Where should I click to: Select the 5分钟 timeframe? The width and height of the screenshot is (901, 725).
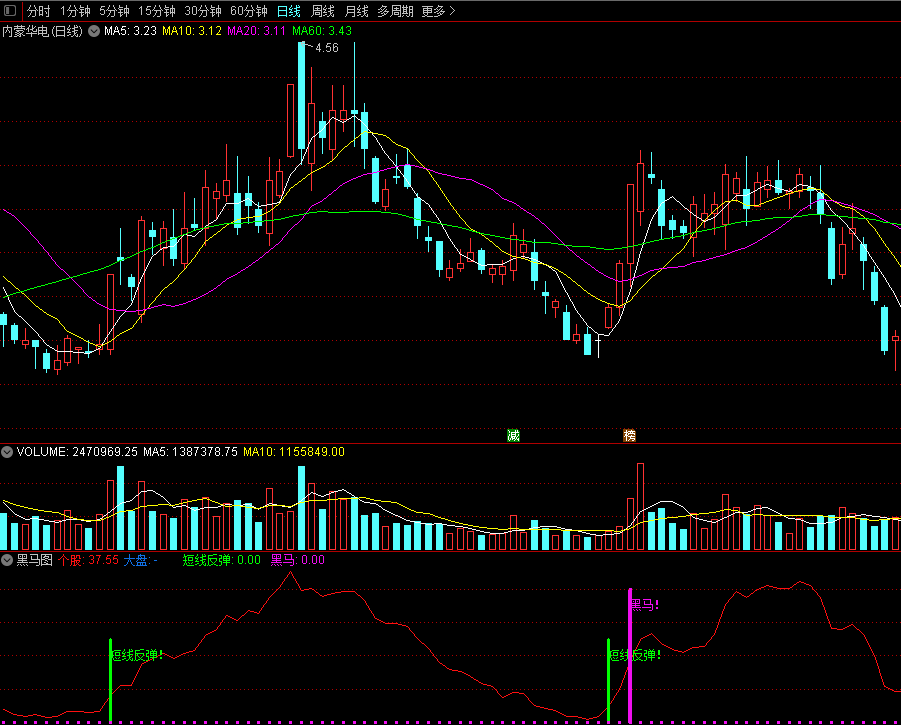coord(114,11)
